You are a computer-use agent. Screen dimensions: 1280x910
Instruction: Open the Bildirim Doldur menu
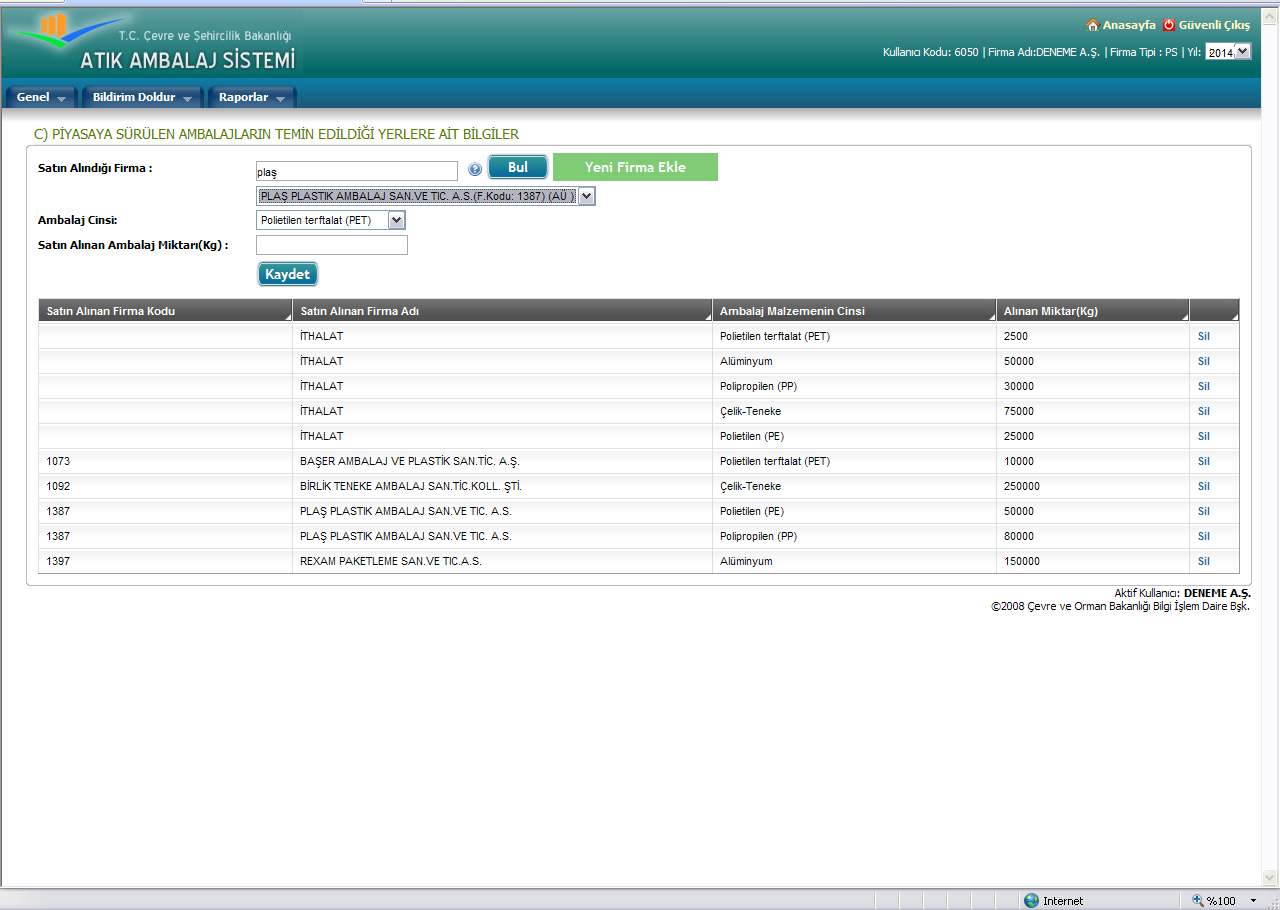click(143, 97)
